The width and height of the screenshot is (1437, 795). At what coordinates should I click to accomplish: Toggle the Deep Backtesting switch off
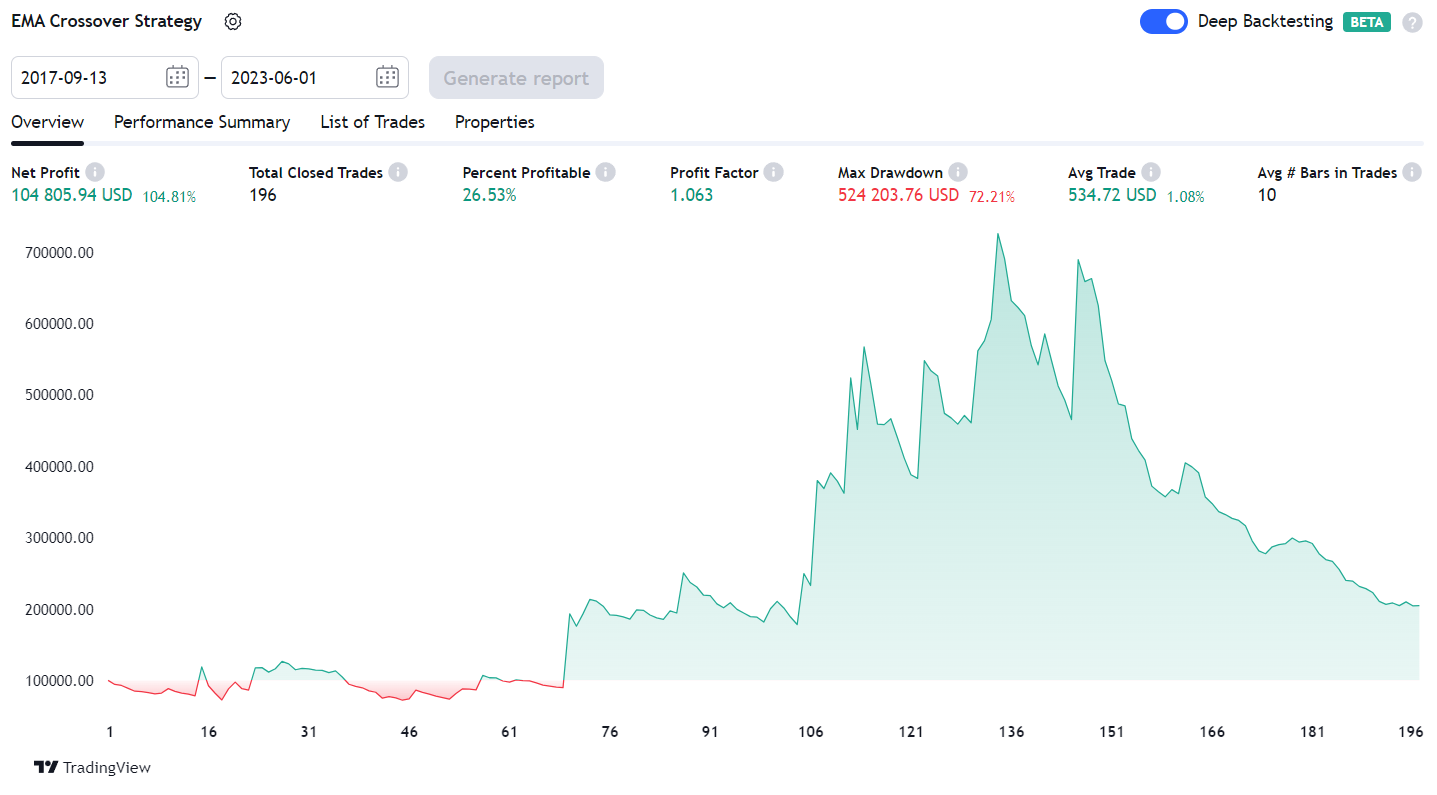1163,21
